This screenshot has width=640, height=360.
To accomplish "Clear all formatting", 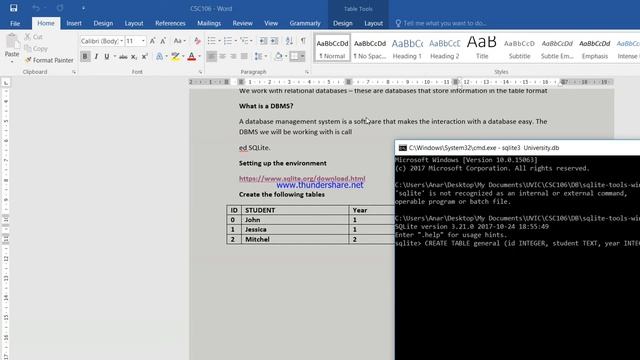I will pyautogui.click(x=198, y=41).
